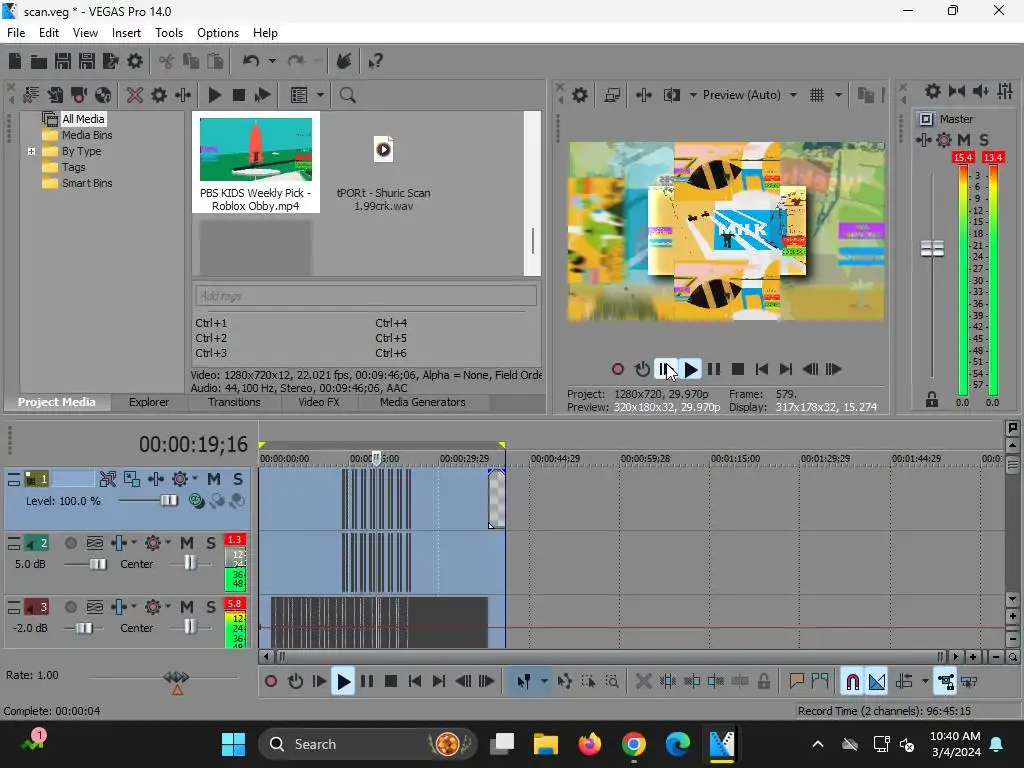
Task: Open the edit tool dropdown arrow
Action: (544, 682)
